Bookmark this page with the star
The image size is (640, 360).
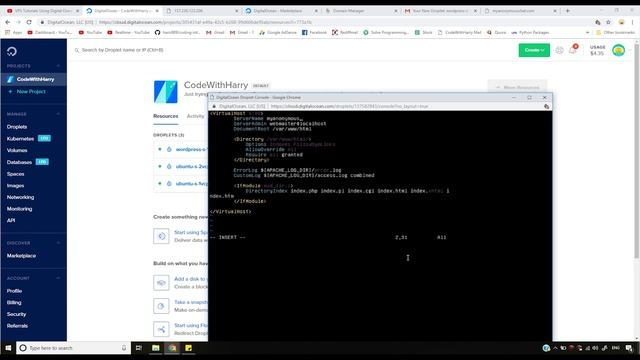point(608,22)
